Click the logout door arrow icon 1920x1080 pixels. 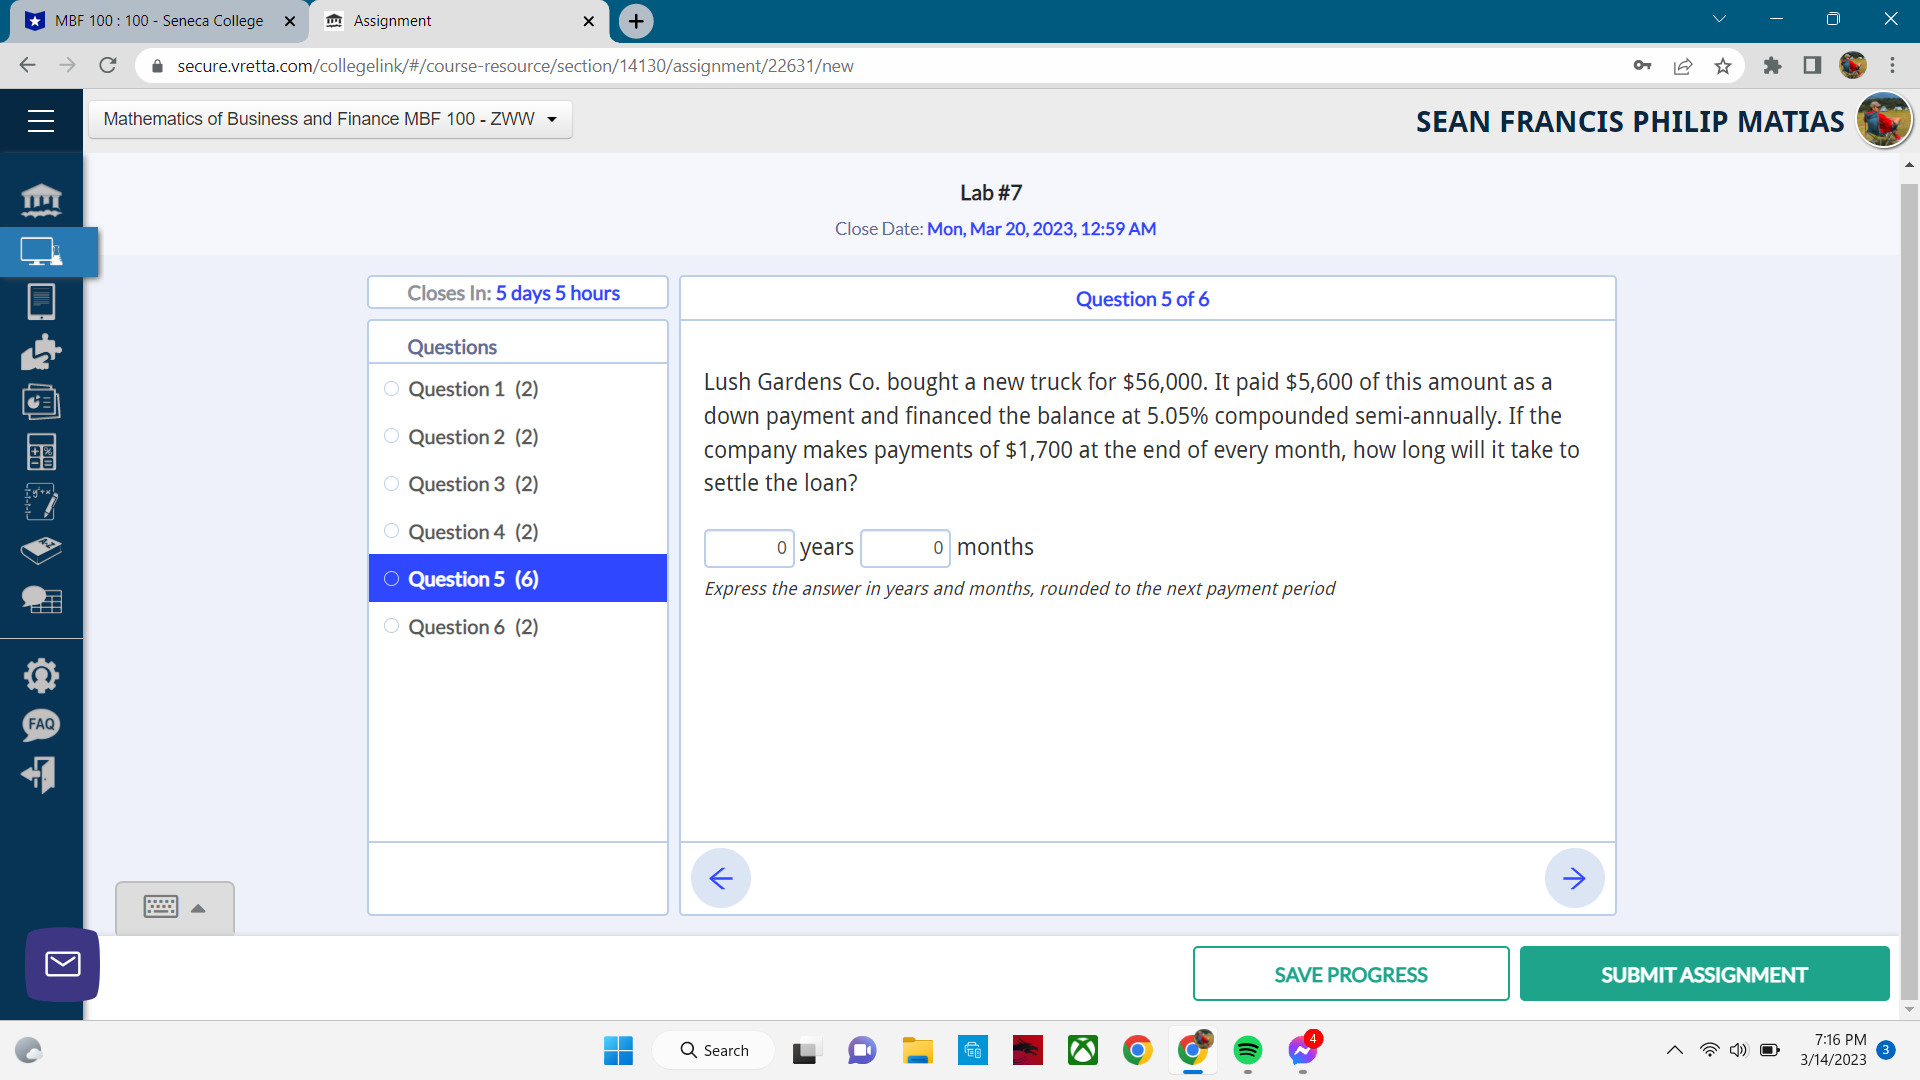pos(41,774)
